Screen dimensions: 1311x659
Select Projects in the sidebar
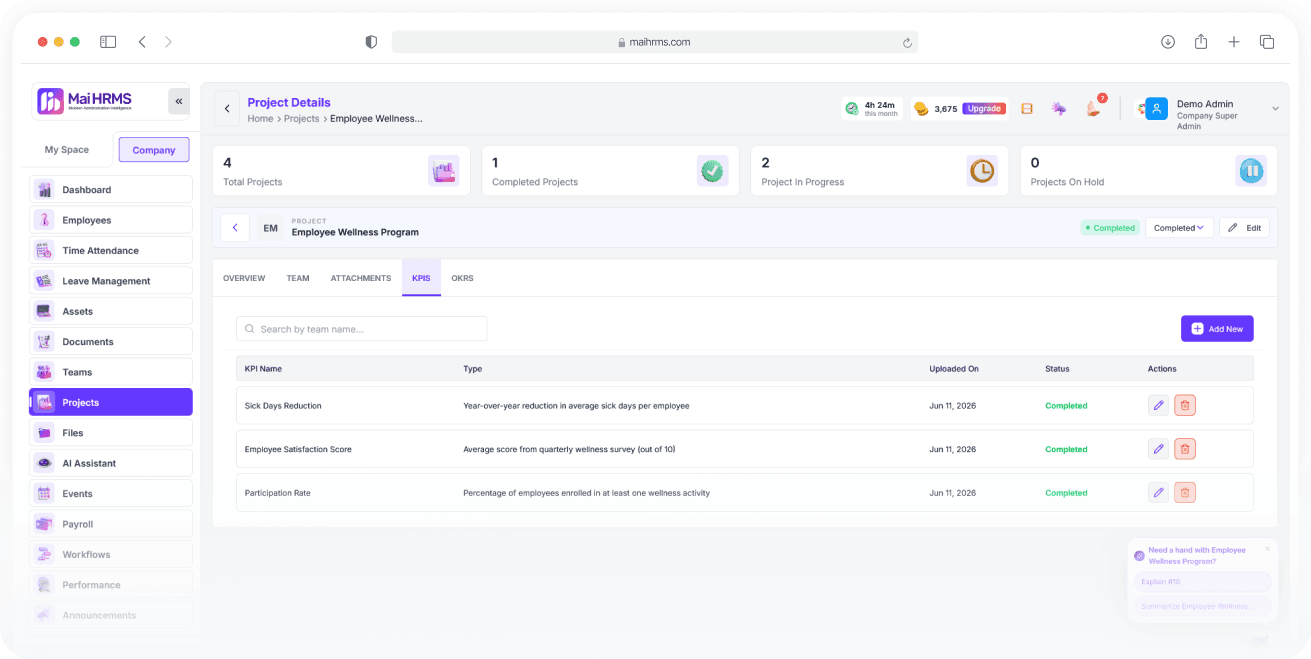click(111, 402)
